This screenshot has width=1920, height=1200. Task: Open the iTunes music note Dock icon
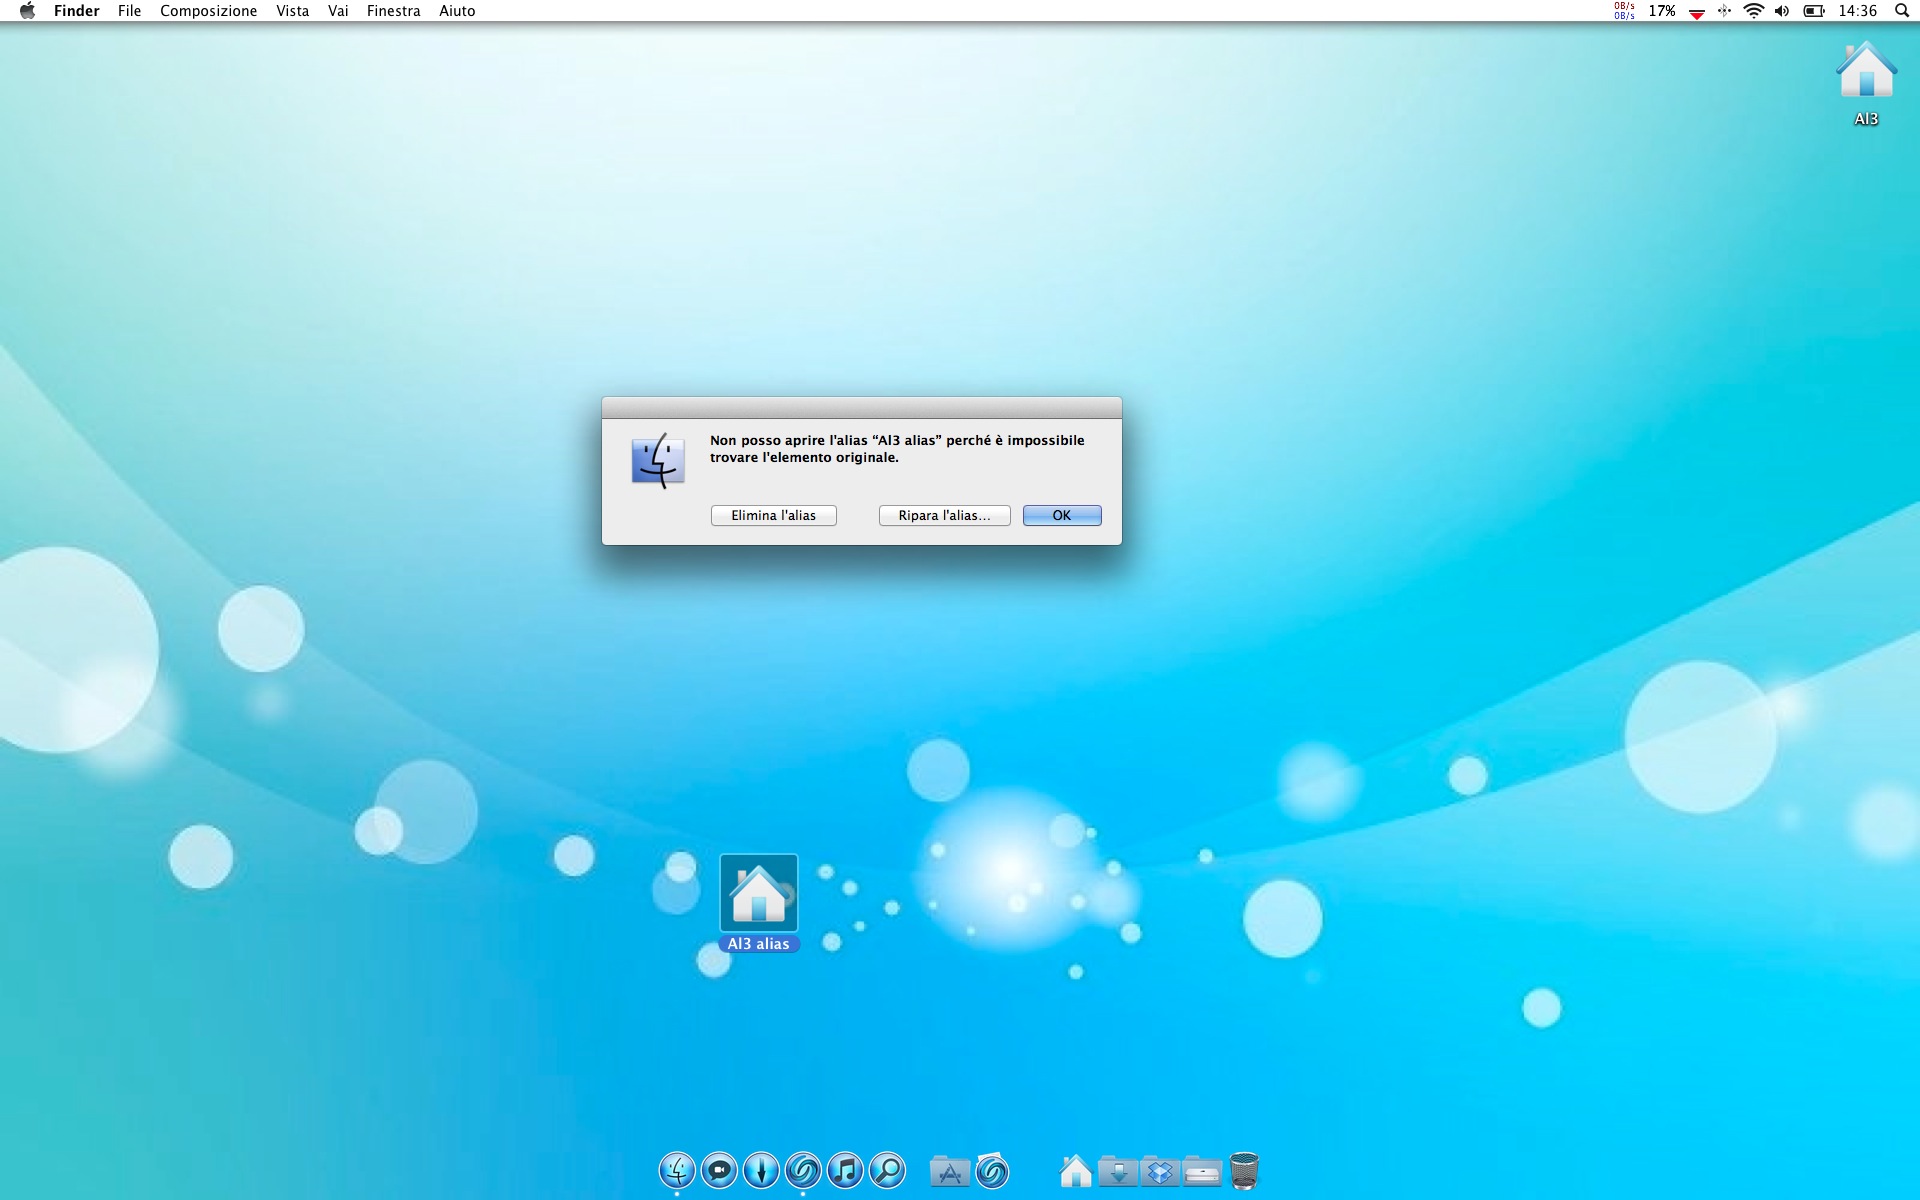pyautogui.click(x=845, y=1170)
